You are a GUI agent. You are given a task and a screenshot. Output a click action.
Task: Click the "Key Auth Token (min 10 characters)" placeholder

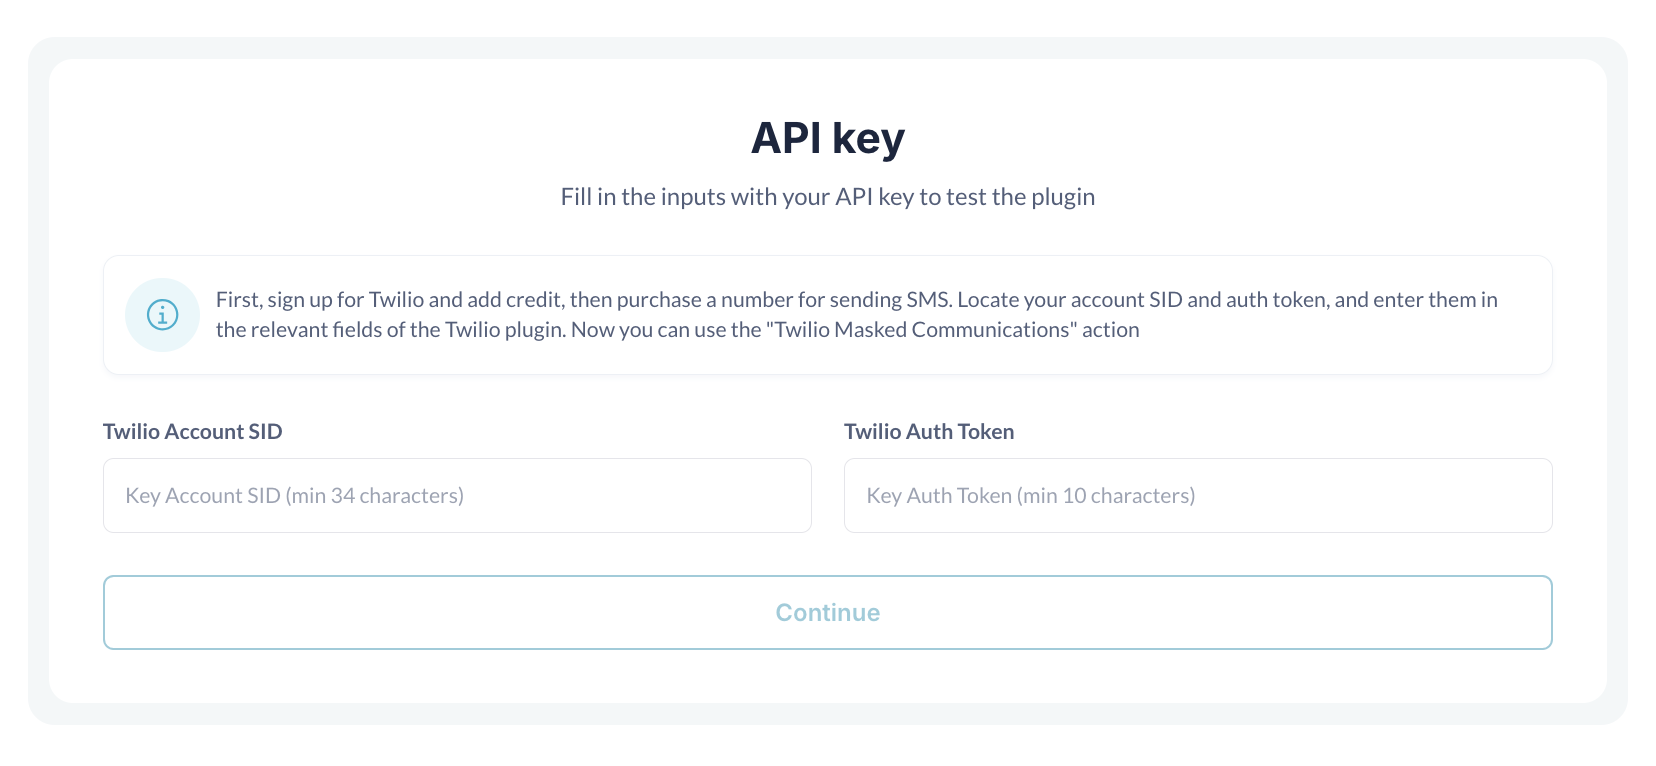point(1030,496)
